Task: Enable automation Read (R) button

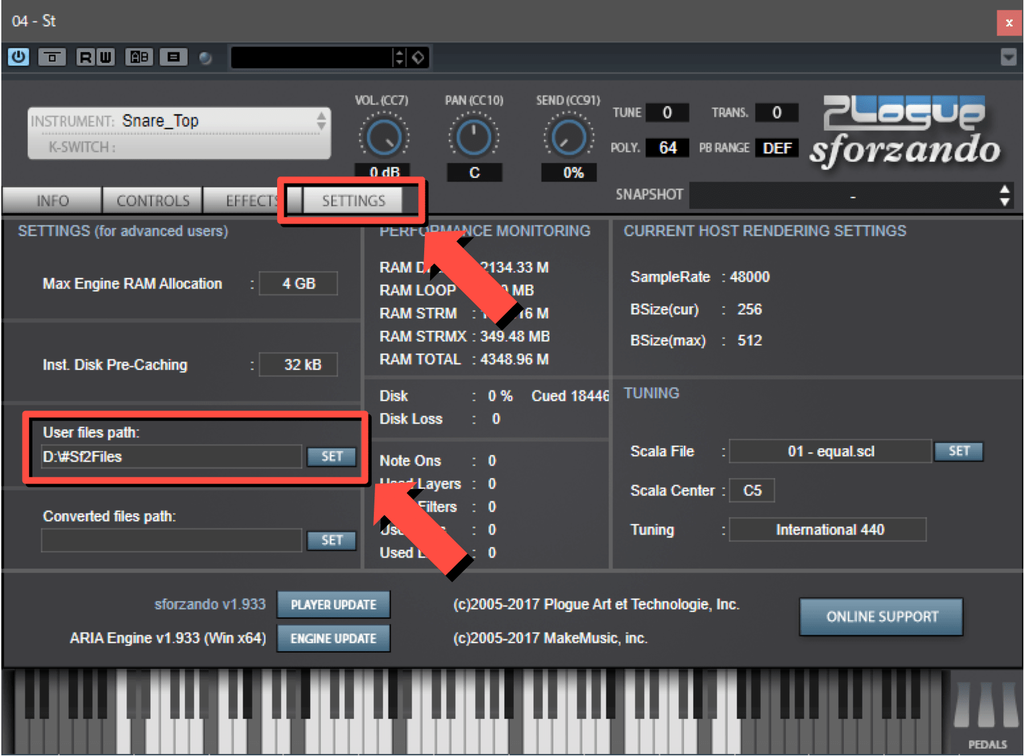Action: (x=86, y=57)
